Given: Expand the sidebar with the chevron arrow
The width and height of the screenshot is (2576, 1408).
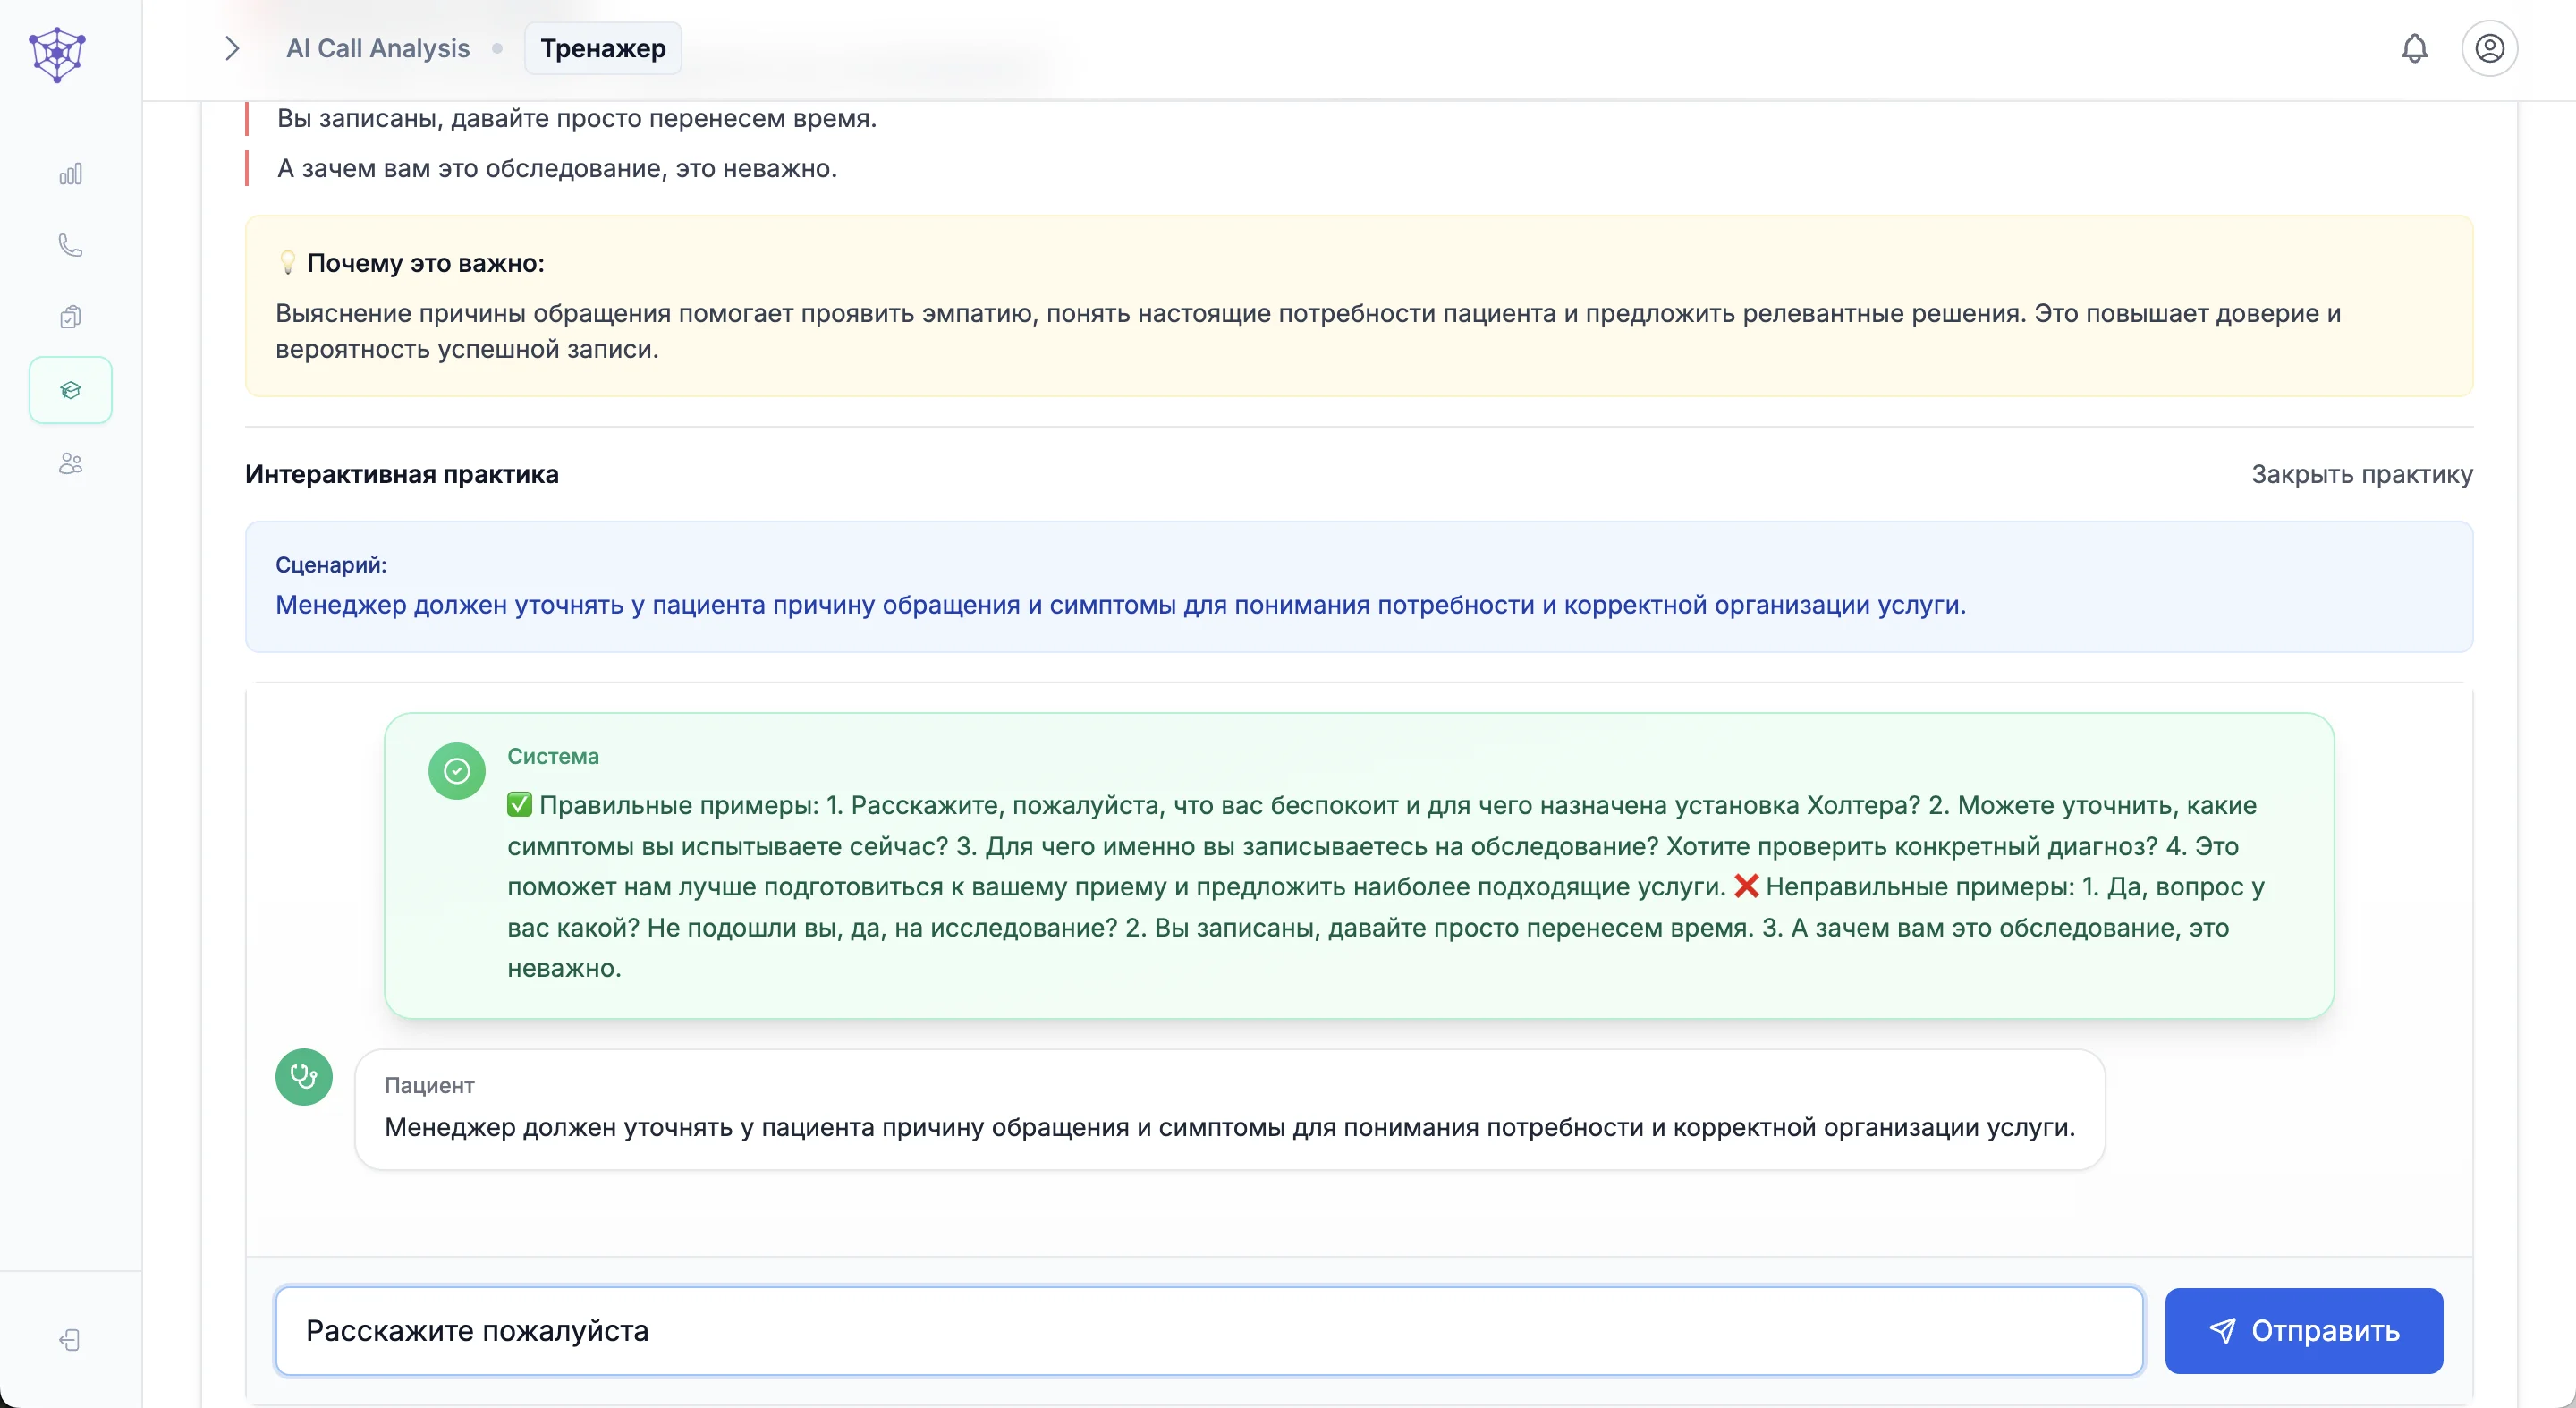Looking at the screenshot, I should (x=232, y=48).
